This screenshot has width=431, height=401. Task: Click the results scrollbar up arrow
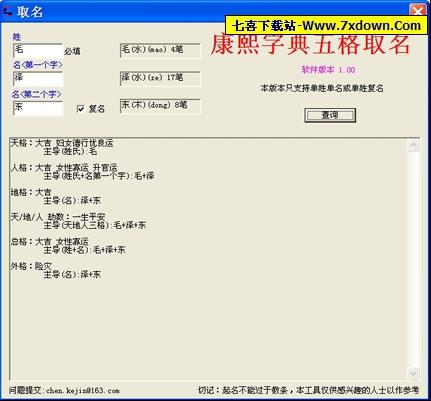pyautogui.click(x=413, y=145)
